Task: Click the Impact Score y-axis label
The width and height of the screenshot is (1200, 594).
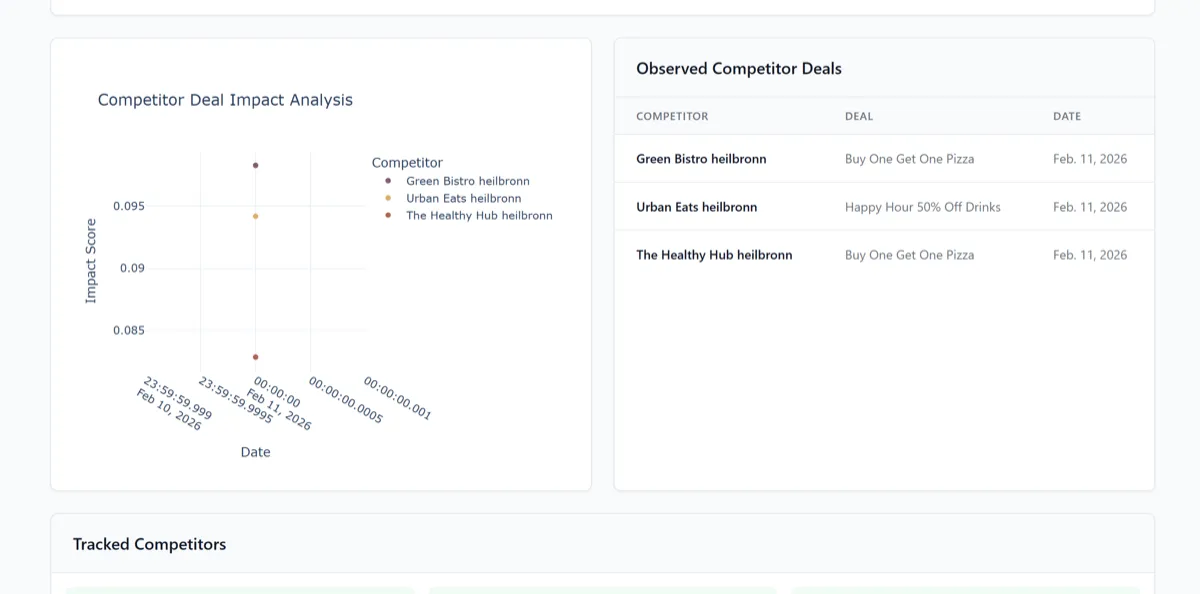Action: [x=91, y=261]
